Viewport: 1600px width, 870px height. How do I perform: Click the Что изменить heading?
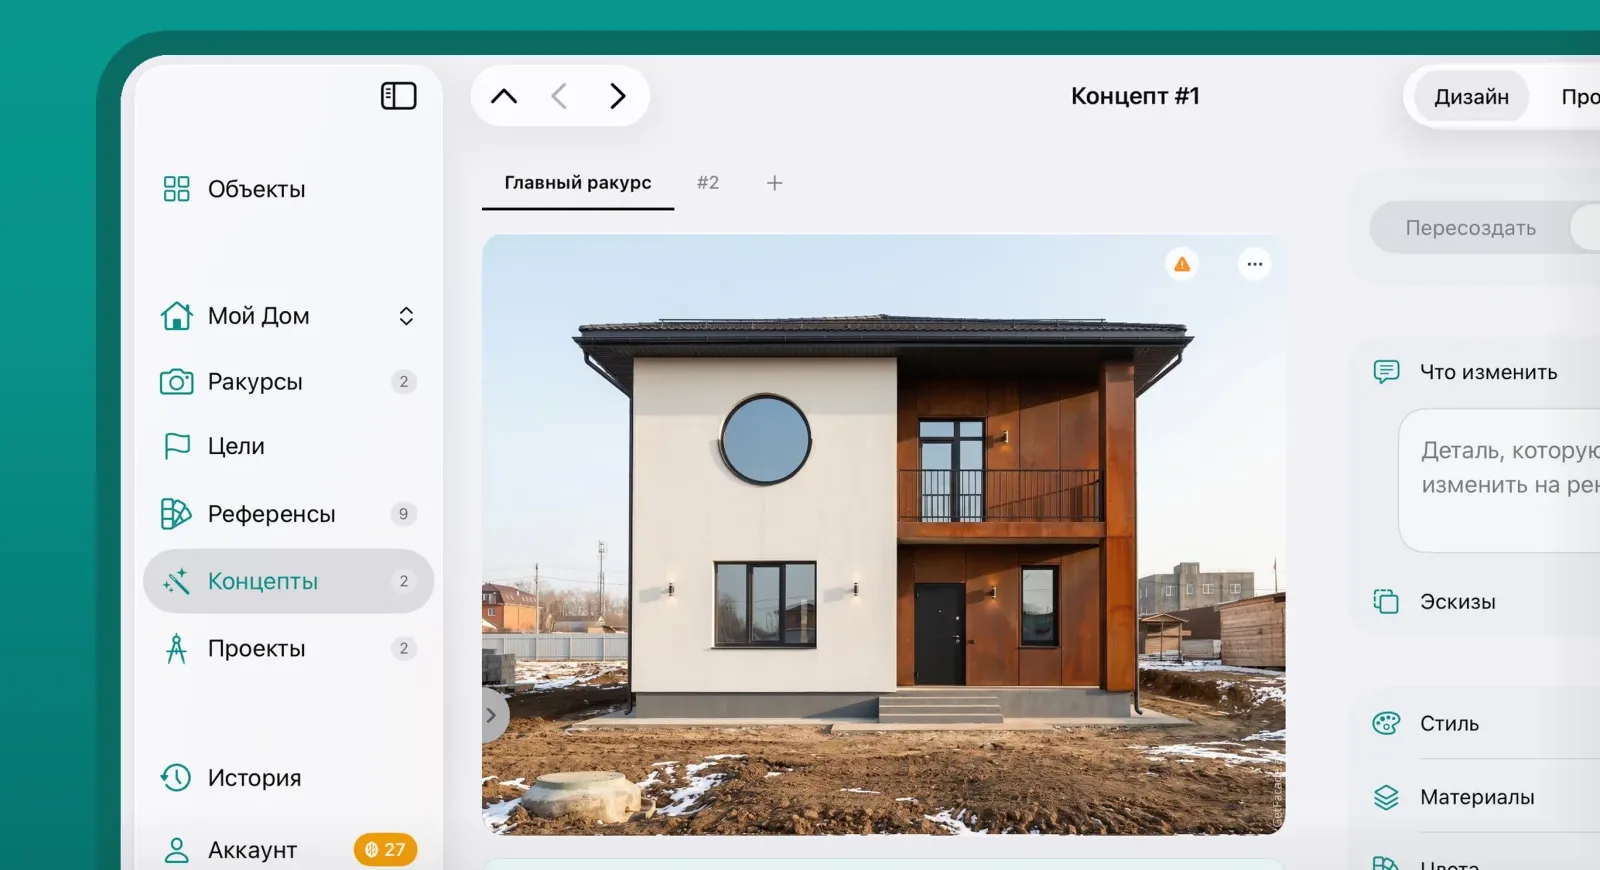[x=1489, y=372]
